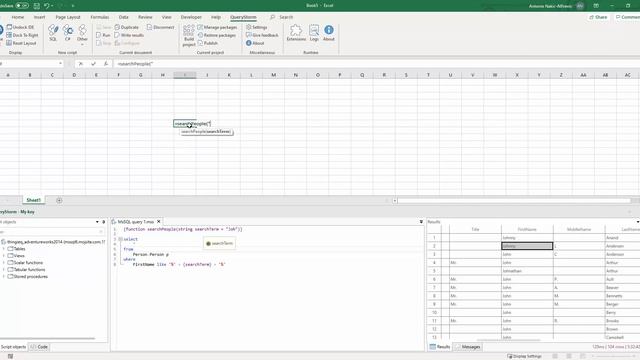Image resolution: width=640 pixels, height=360 pixels.
Task: Collapse the select statement fold marker
Action: pyautogui.click(x=120, y=239)
